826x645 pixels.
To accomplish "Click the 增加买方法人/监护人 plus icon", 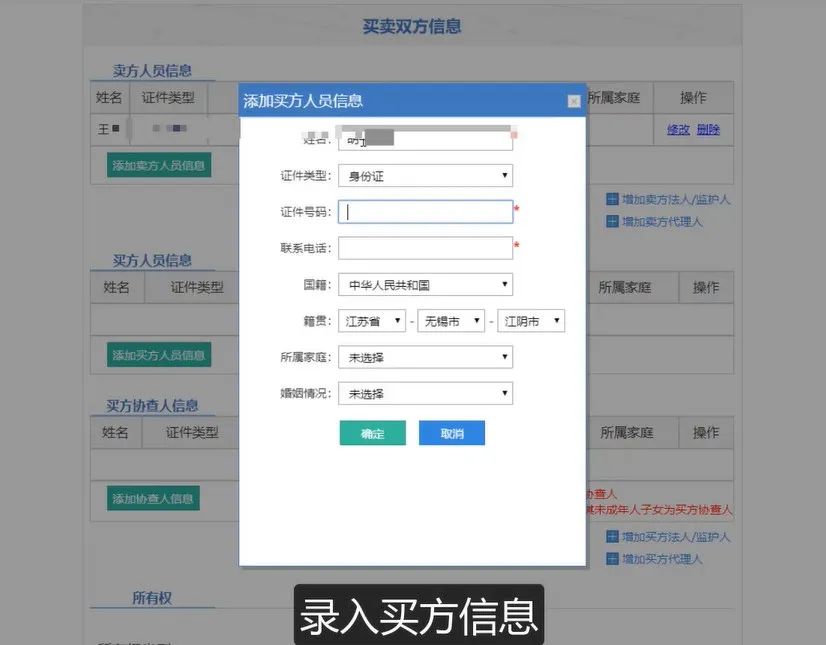I will [x=613, y=536].
